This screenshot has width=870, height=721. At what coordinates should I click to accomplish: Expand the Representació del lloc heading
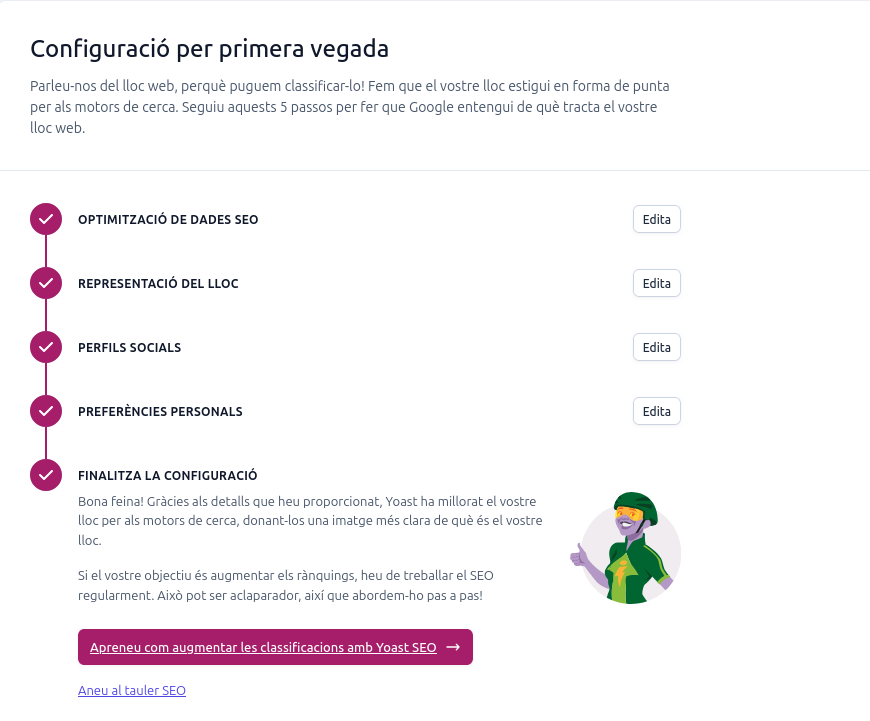point(158,283)
